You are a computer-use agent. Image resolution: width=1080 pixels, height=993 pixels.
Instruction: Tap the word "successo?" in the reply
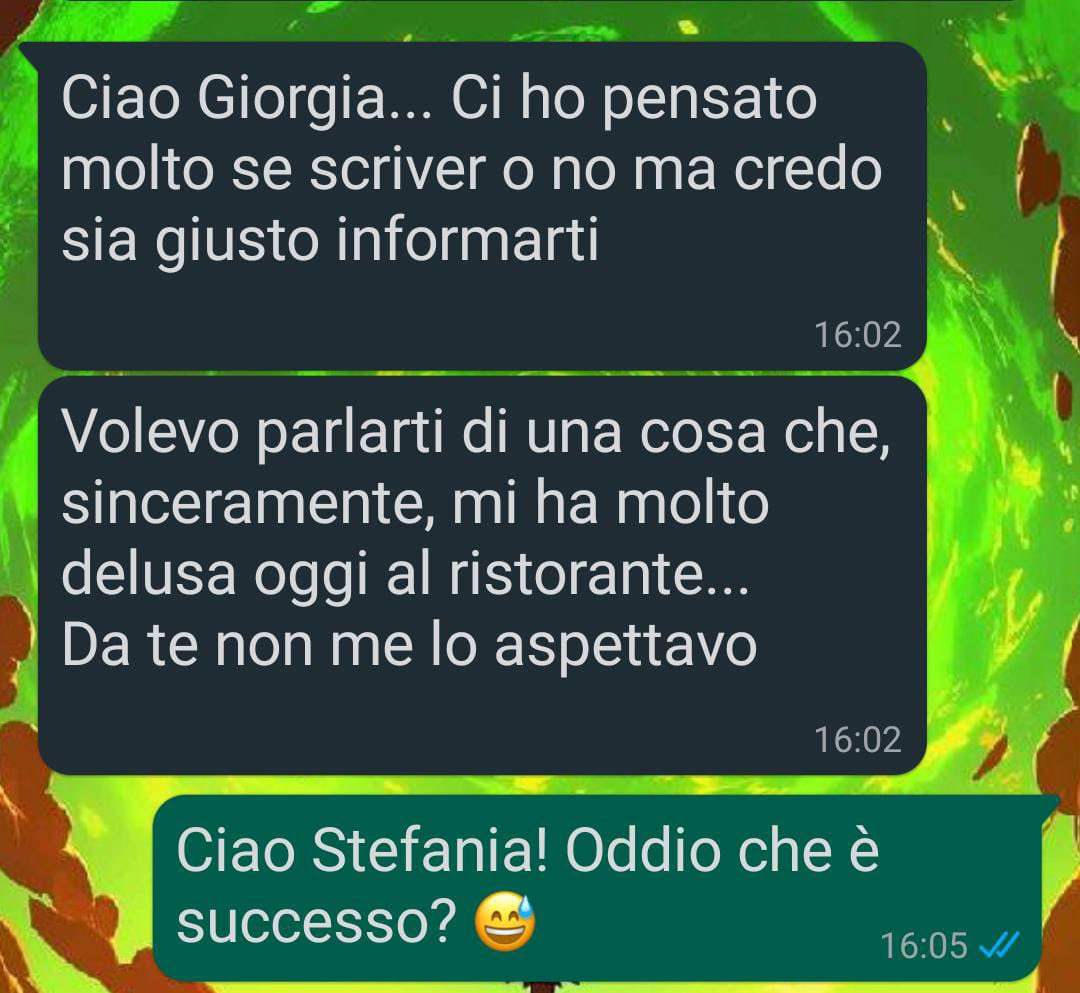point(316,923)
